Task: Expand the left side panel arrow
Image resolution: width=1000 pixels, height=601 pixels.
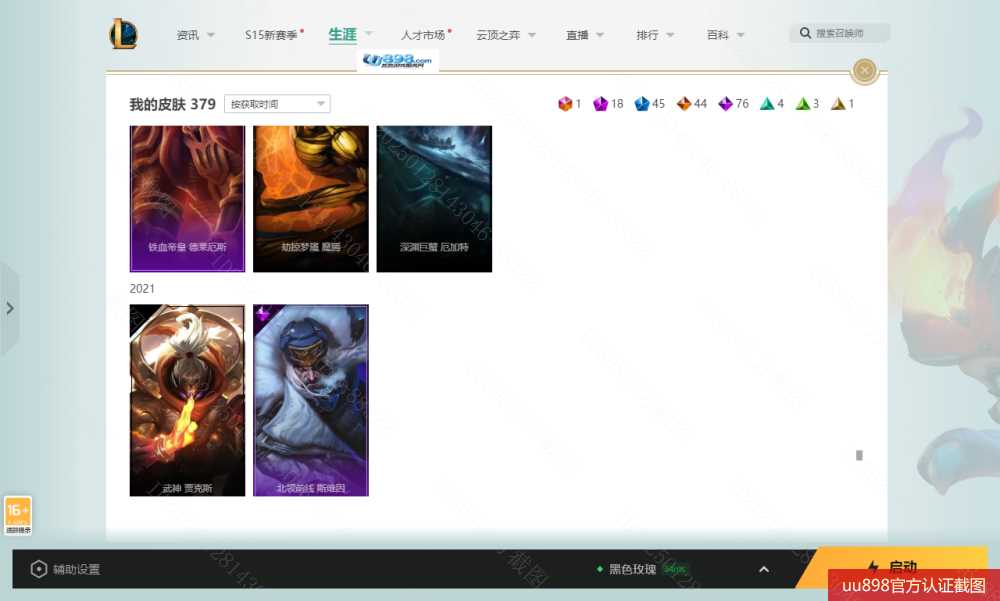Action: (10, 309)
